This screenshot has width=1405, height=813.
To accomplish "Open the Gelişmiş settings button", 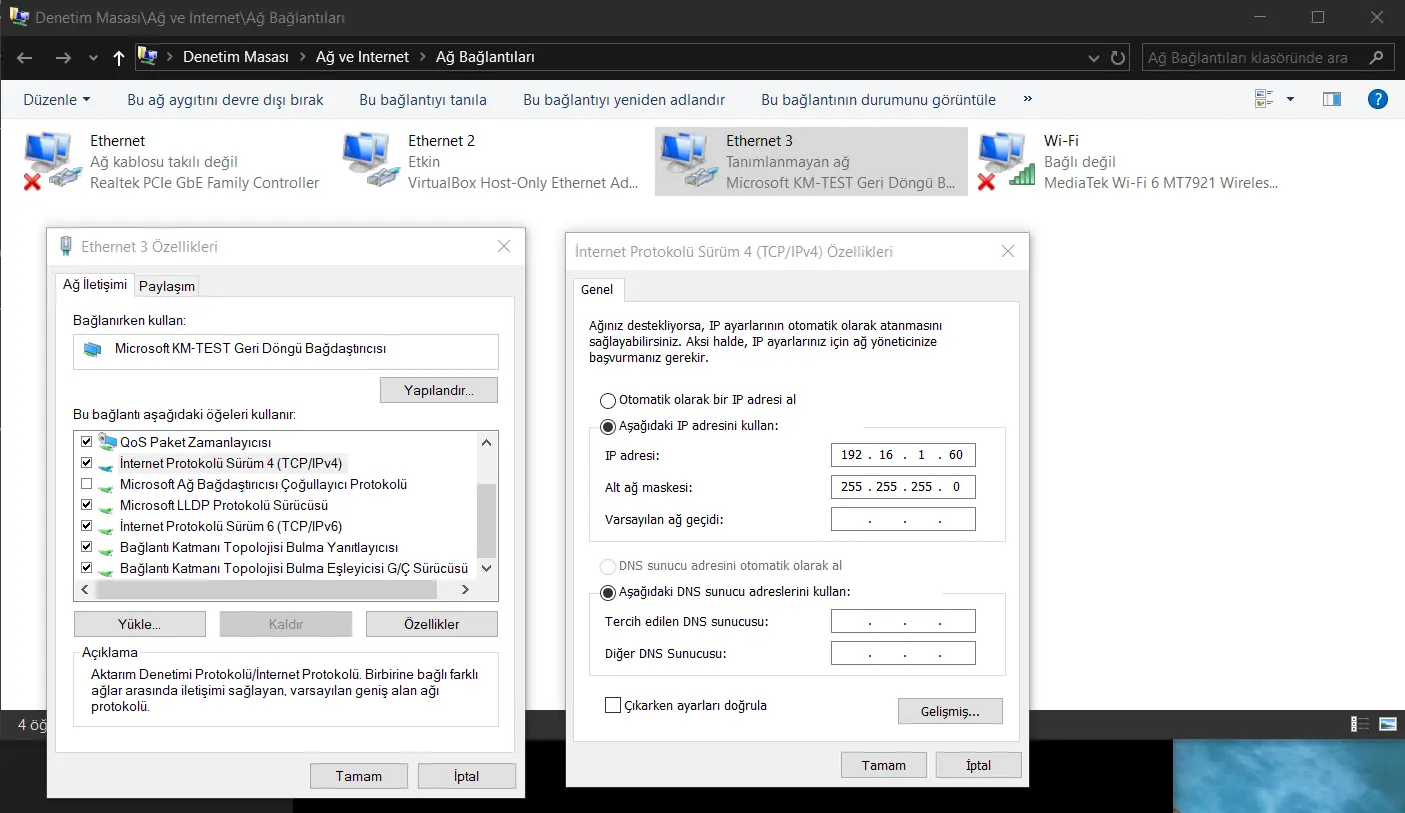I will pos(949,711).
